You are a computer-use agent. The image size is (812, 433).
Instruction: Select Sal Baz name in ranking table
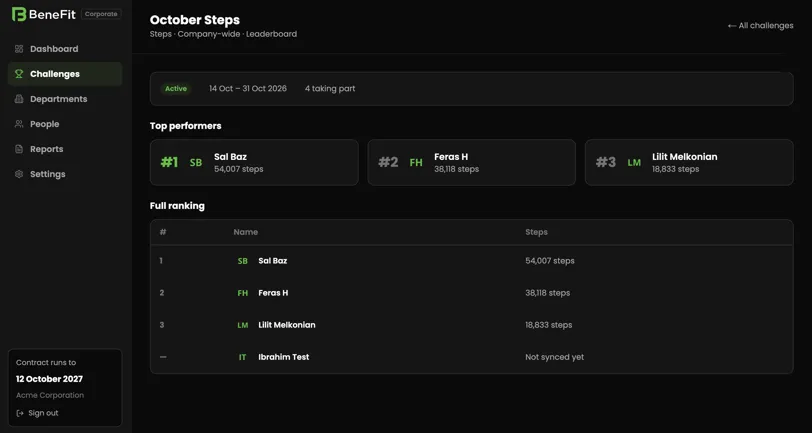coord(273,261)
